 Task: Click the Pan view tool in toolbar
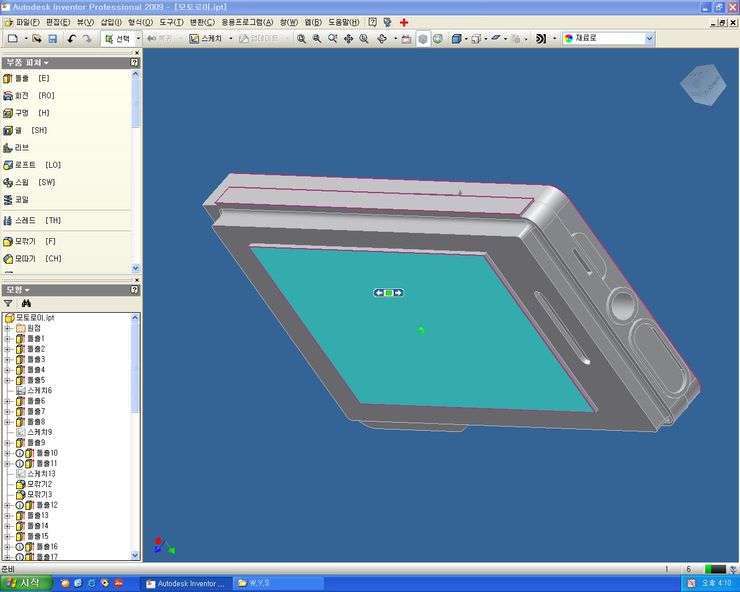348,39
